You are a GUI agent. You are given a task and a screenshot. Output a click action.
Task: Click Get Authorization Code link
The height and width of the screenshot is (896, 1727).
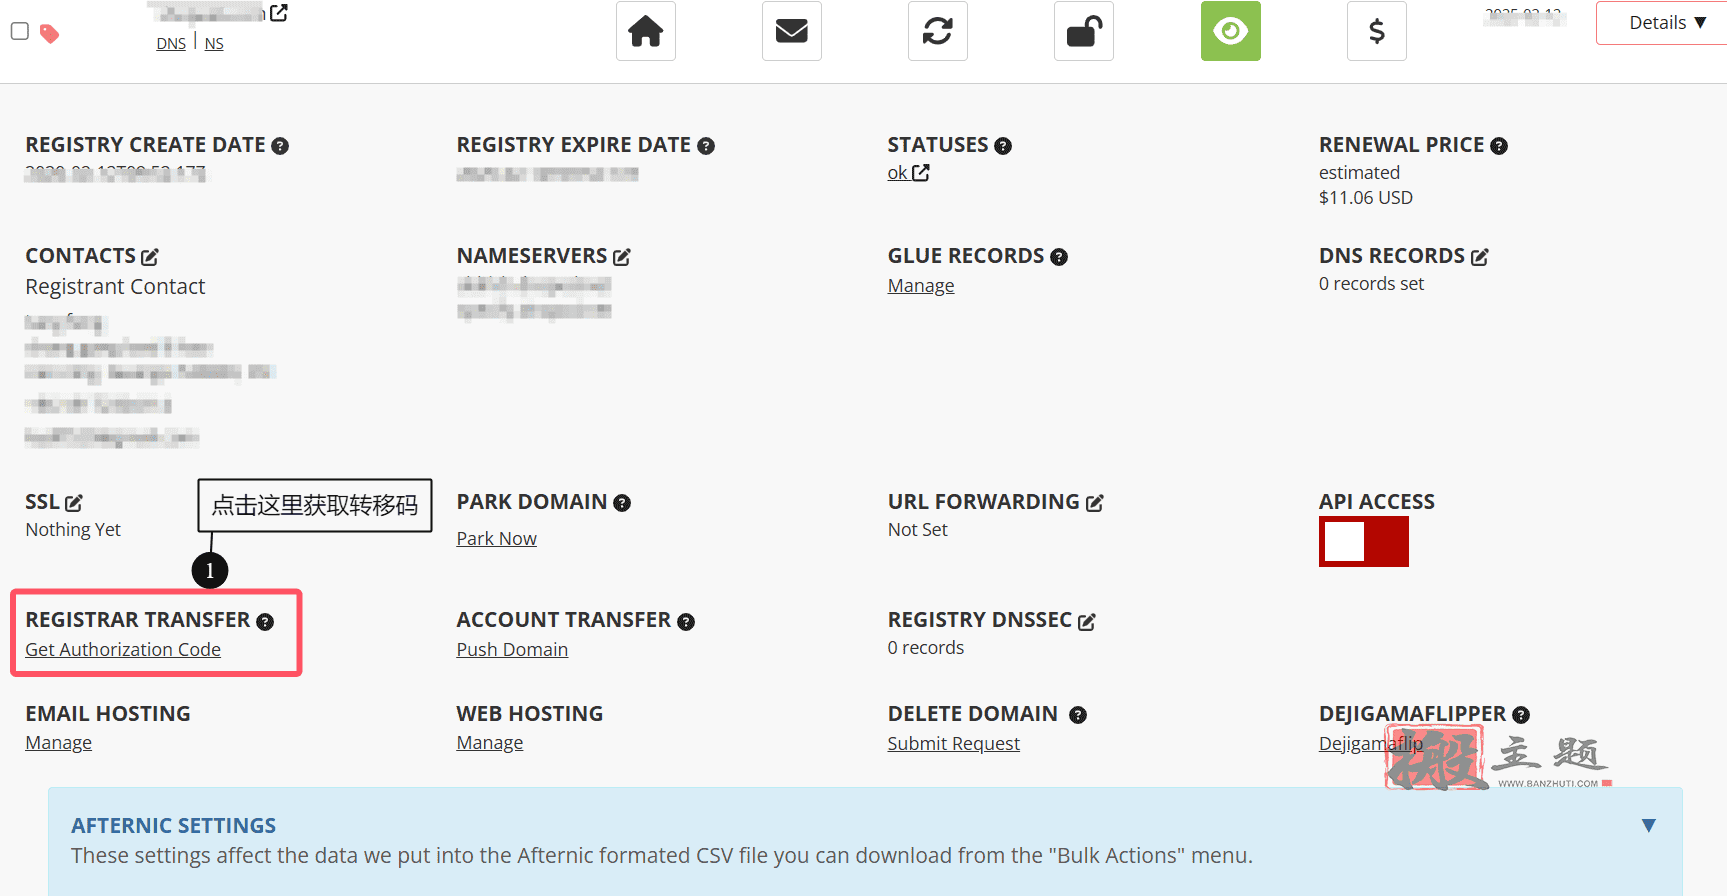[123, 650]
